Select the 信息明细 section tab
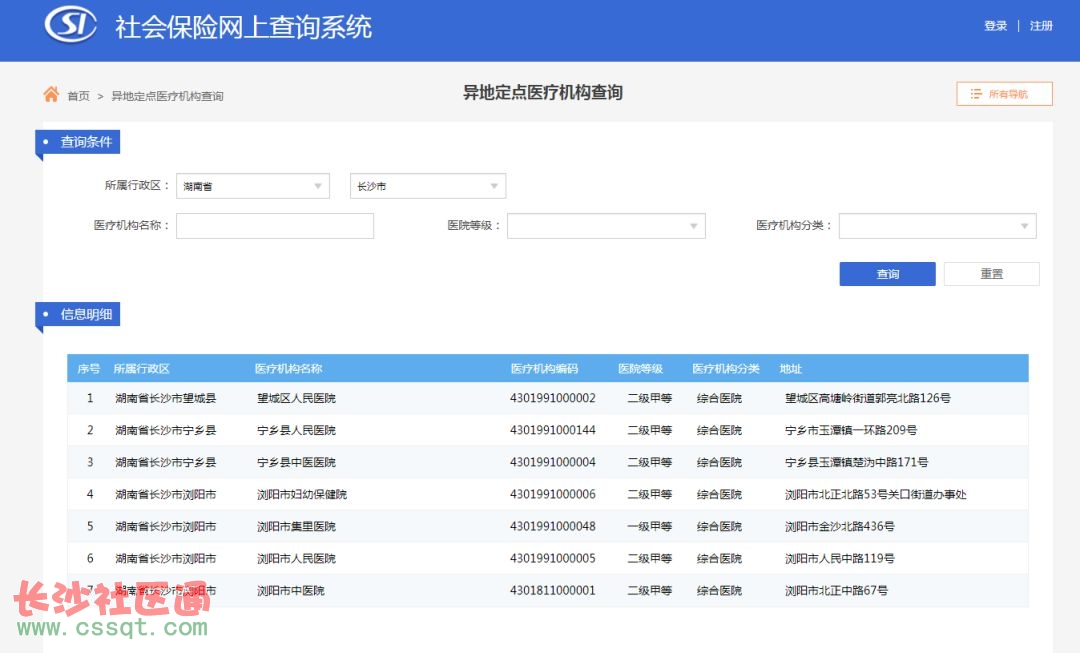The image size is (1080, 653). click(x=78, y=314)
